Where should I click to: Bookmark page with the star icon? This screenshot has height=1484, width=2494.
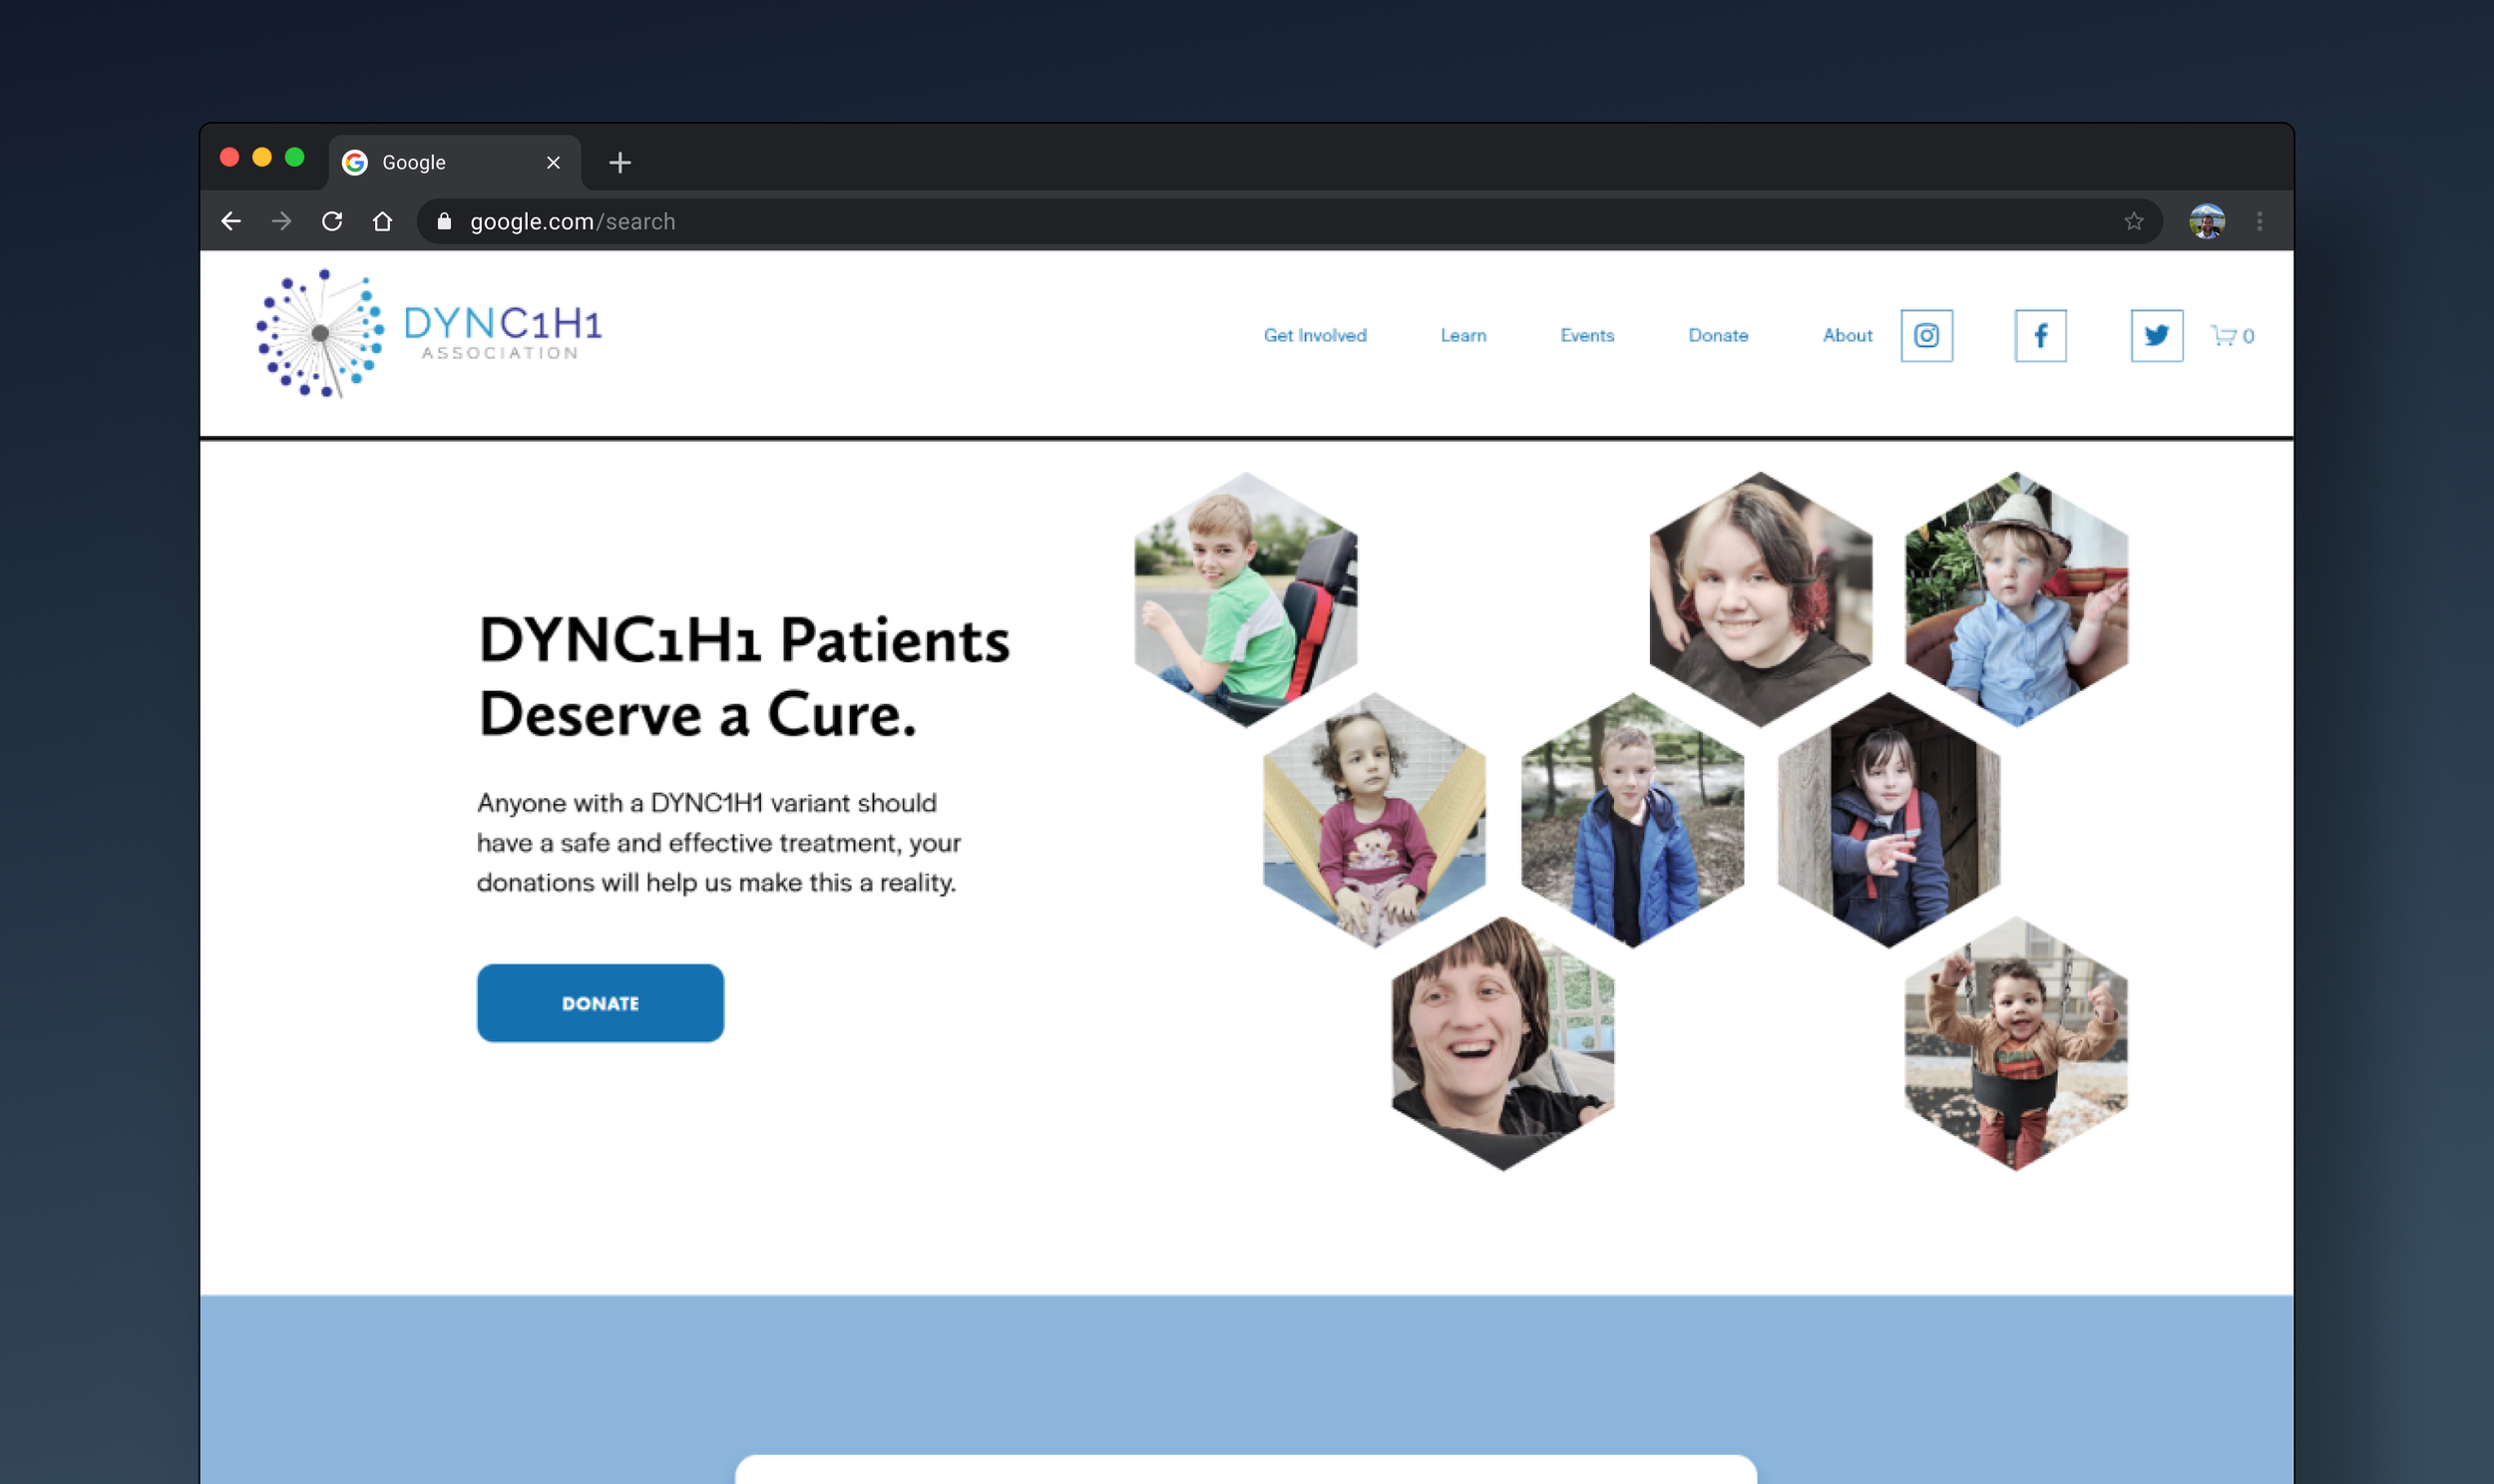pyautogui.click(x=2133, y=221)
